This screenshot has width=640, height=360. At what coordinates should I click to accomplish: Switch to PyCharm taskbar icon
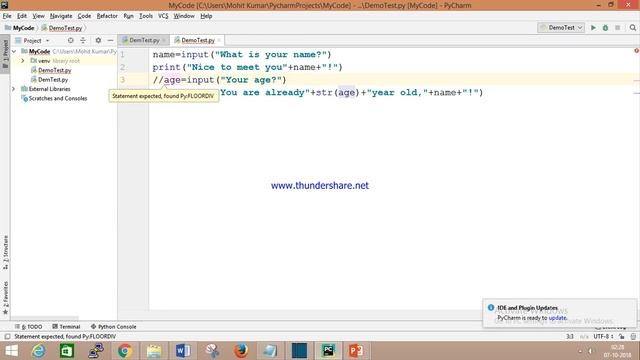(328, 351)
